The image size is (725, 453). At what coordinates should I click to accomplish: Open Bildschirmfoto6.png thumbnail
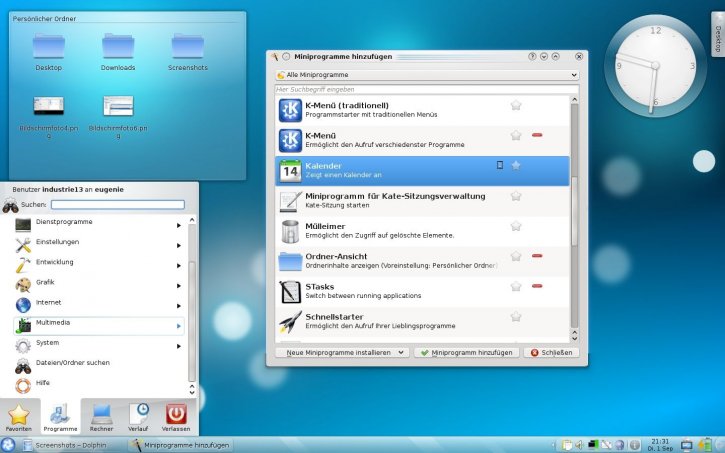click(118, 106)
